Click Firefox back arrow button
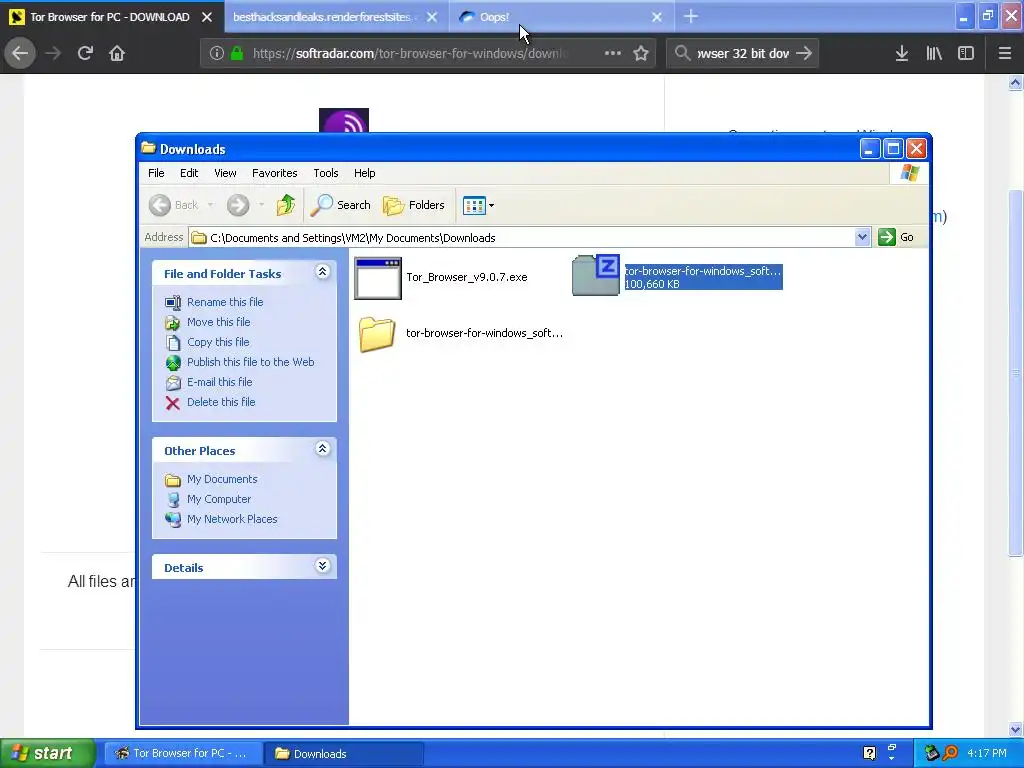The image size is (1024, 768). click(20, 53)
